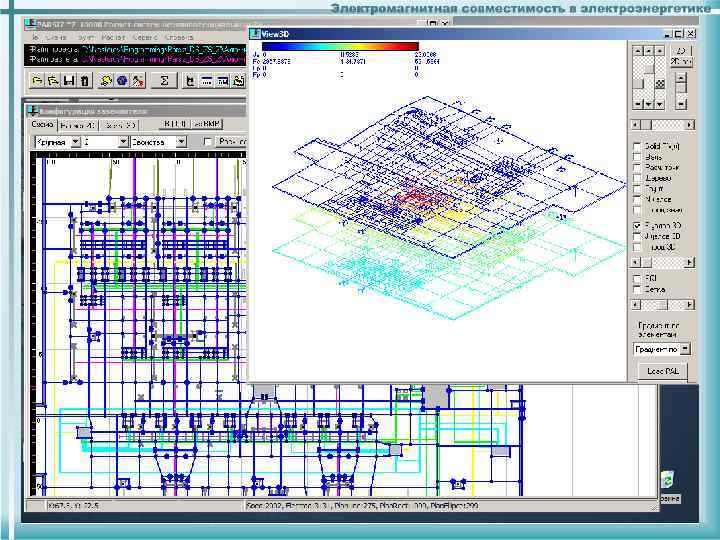Switch to the Схема tab
The image size is (720, 540).
click(44, 125)
